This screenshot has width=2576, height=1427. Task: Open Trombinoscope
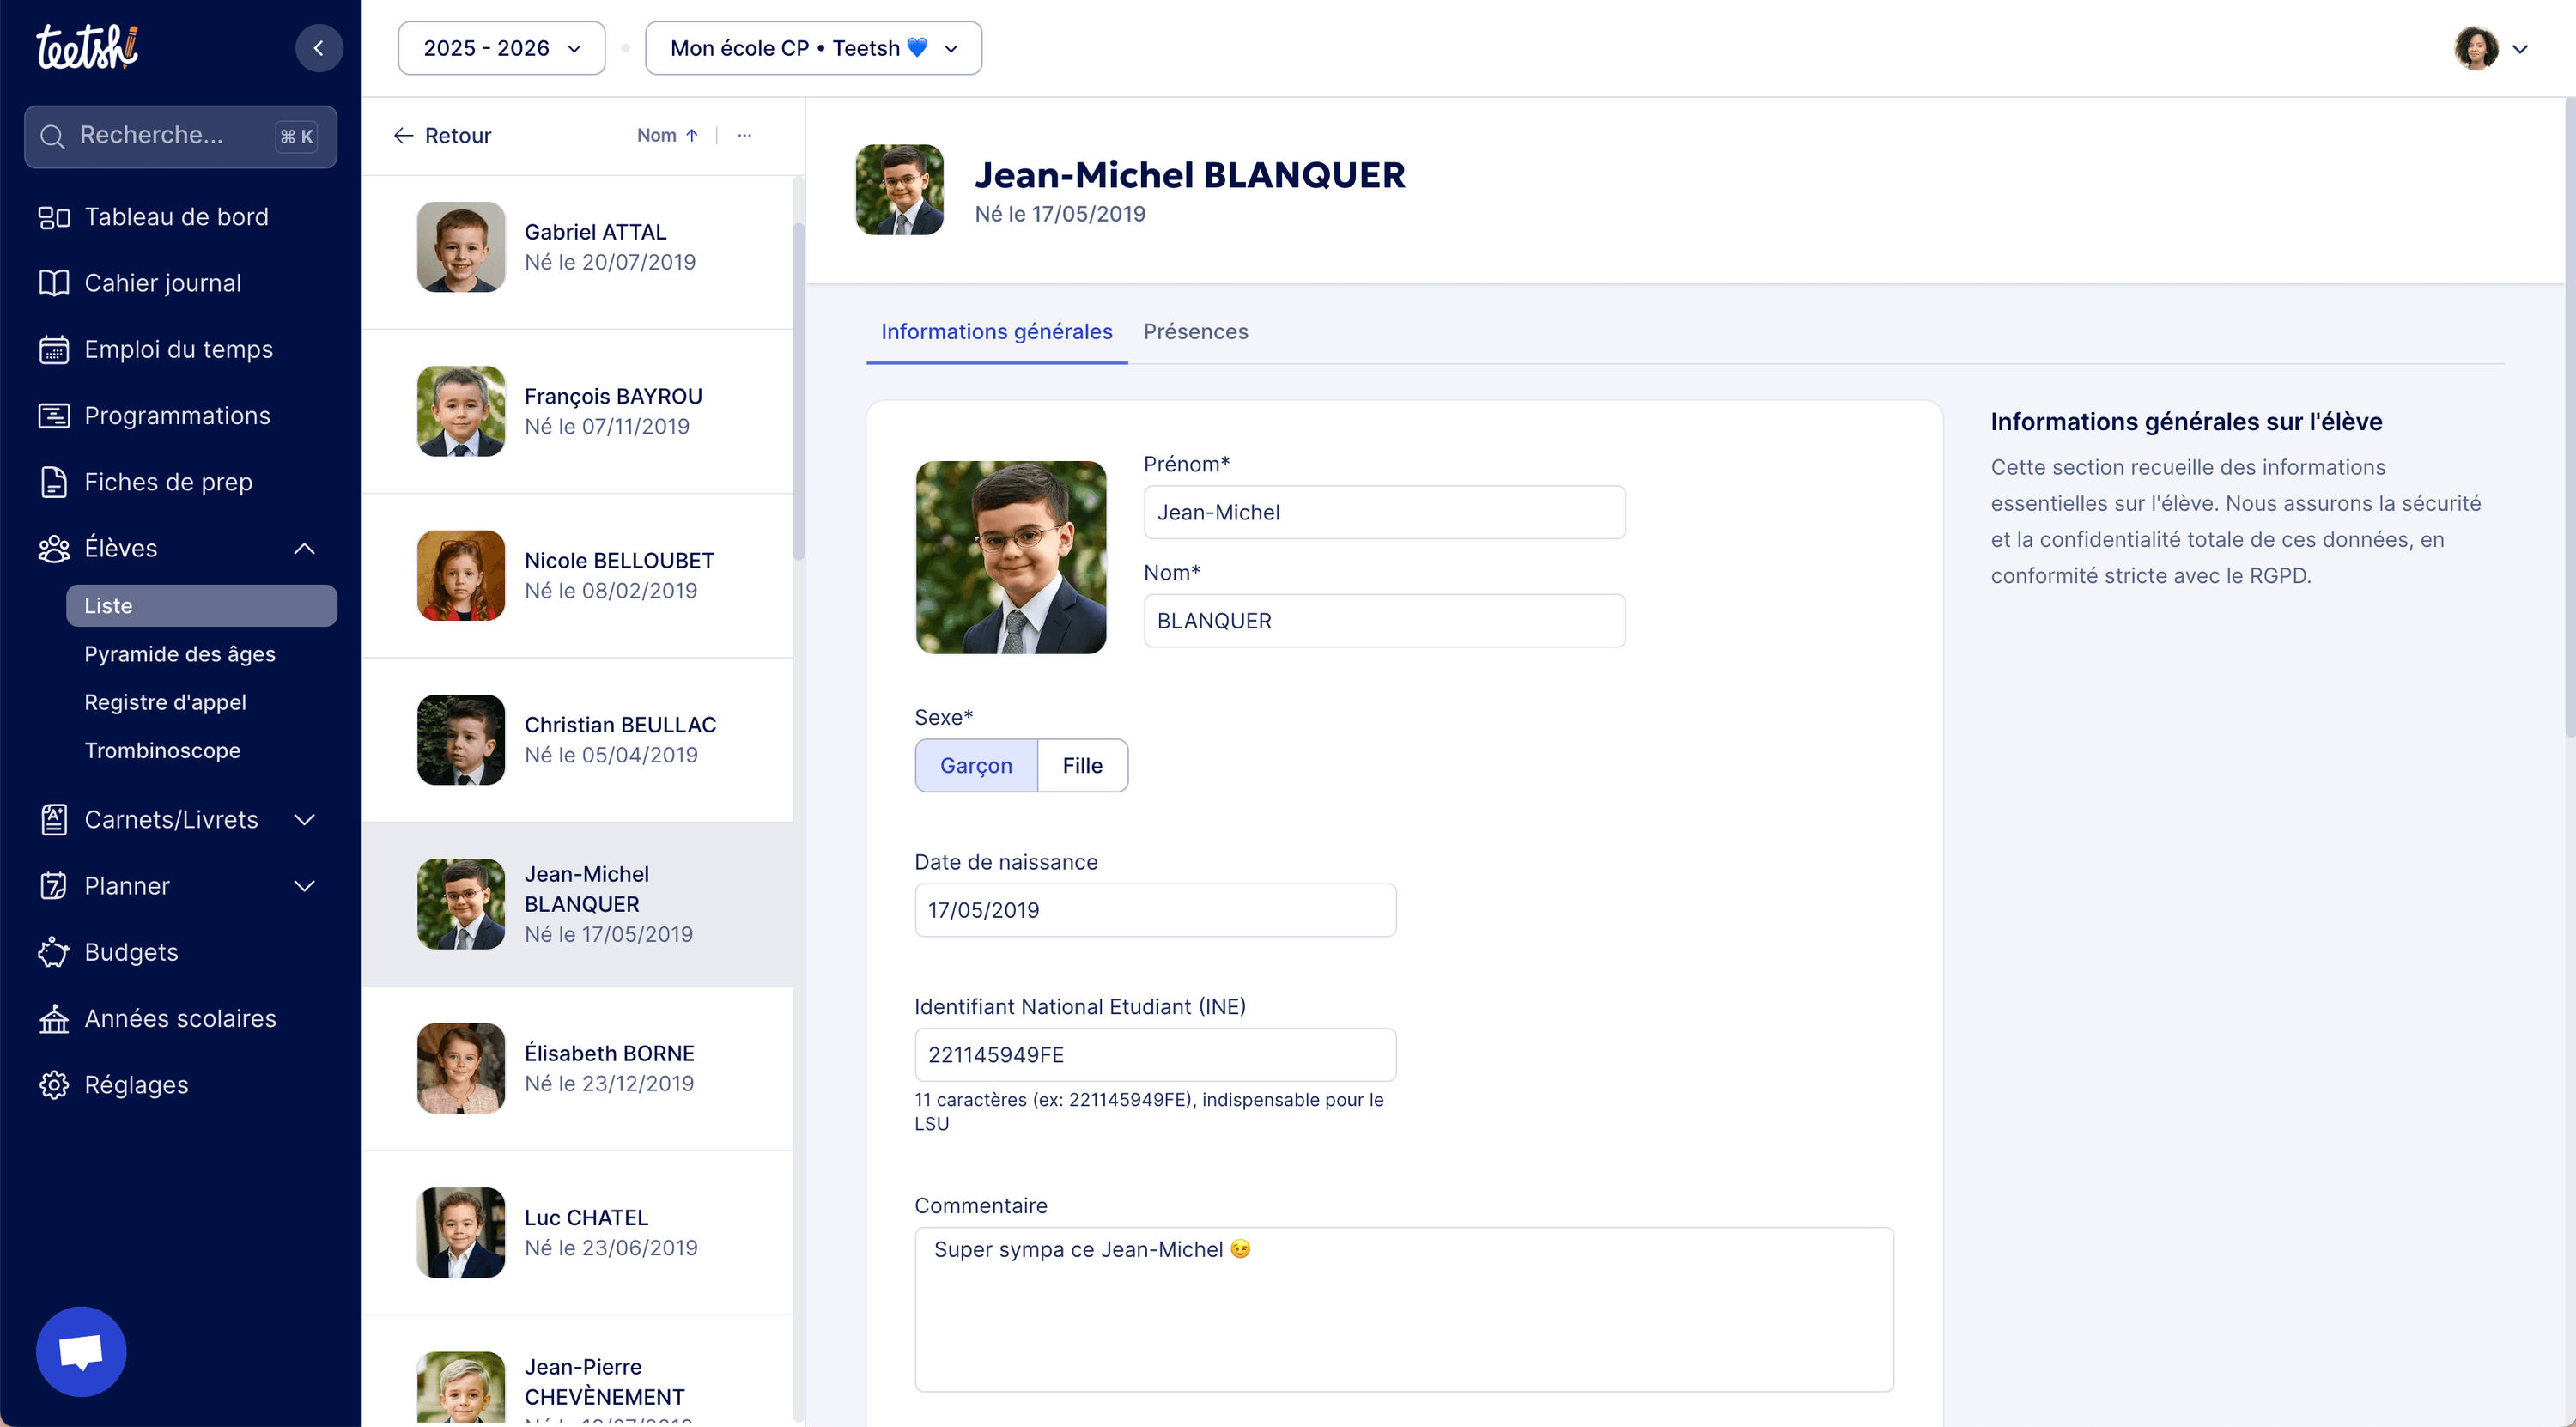tap(162, 750)
